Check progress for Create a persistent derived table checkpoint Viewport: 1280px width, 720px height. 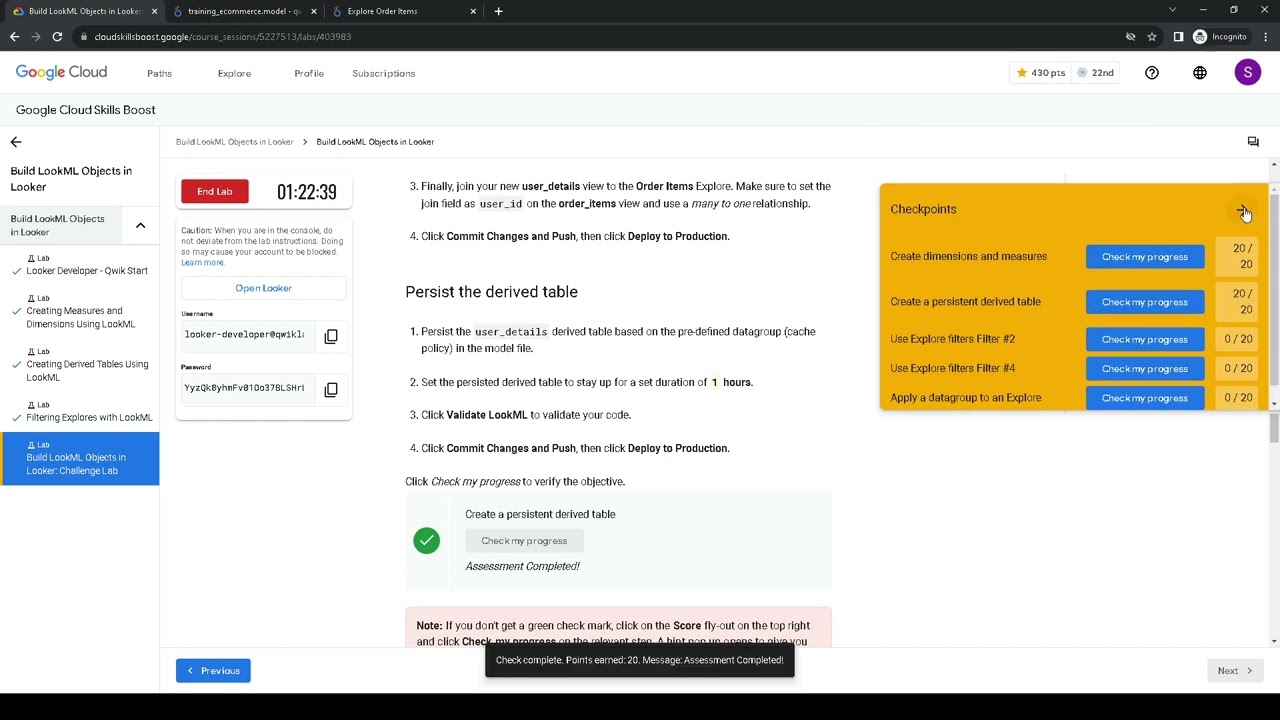[1145, 302]
